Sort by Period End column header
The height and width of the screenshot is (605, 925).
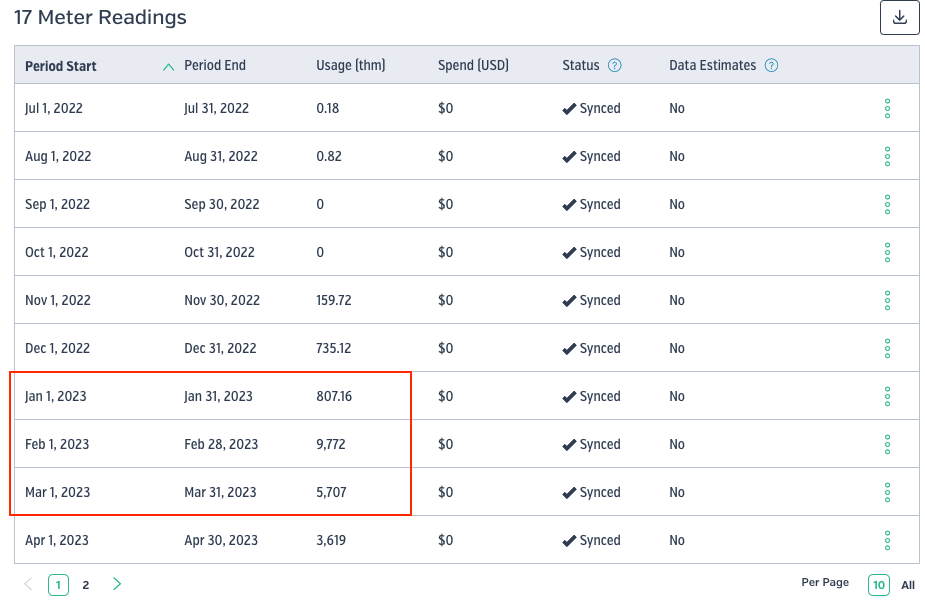coord(215,65)
